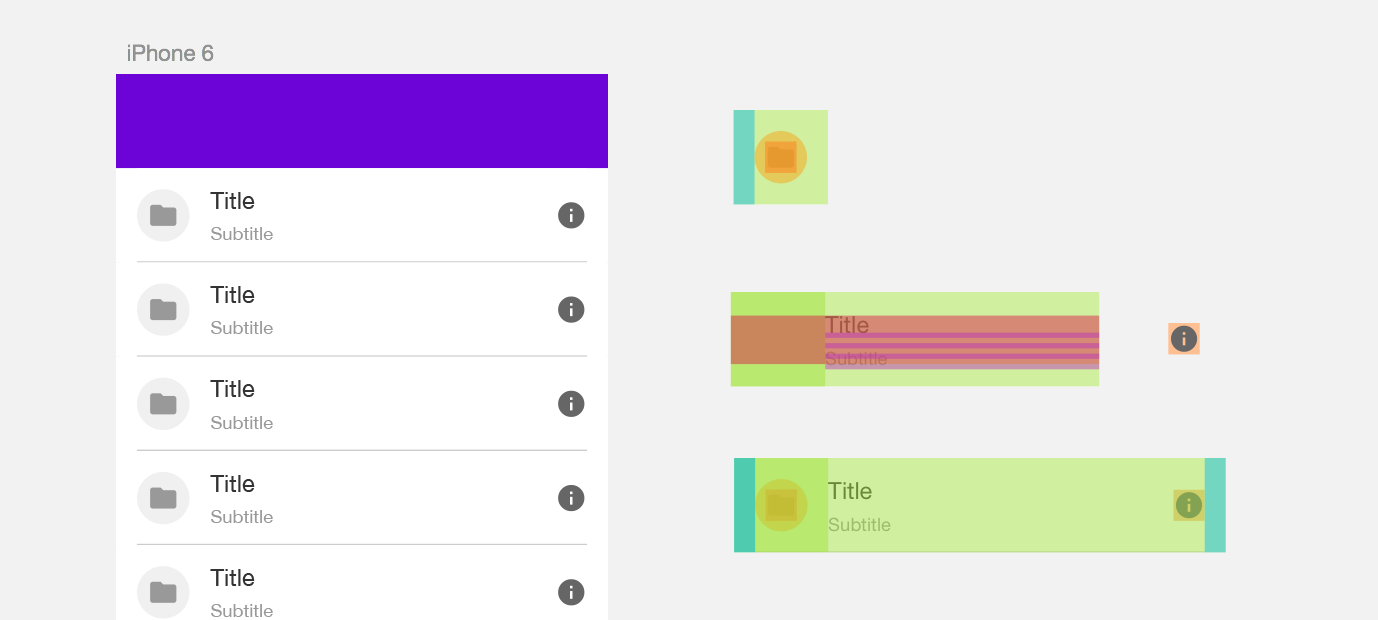Click the folder icon on the third row
The image size is (1378, 620).
pos(163,403)
